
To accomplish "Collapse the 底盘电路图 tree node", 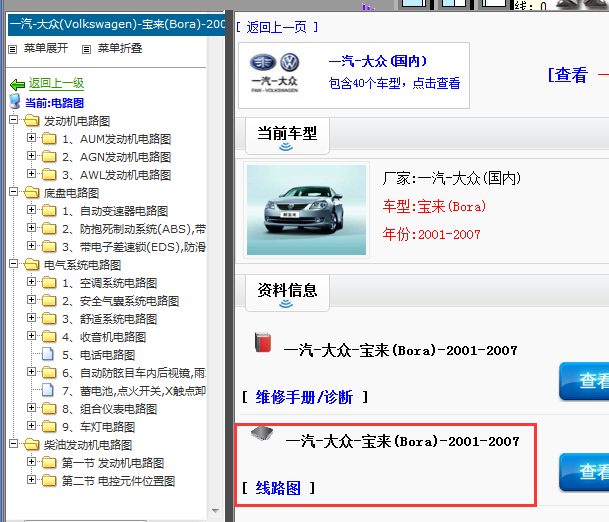I will tap(14, 191).
